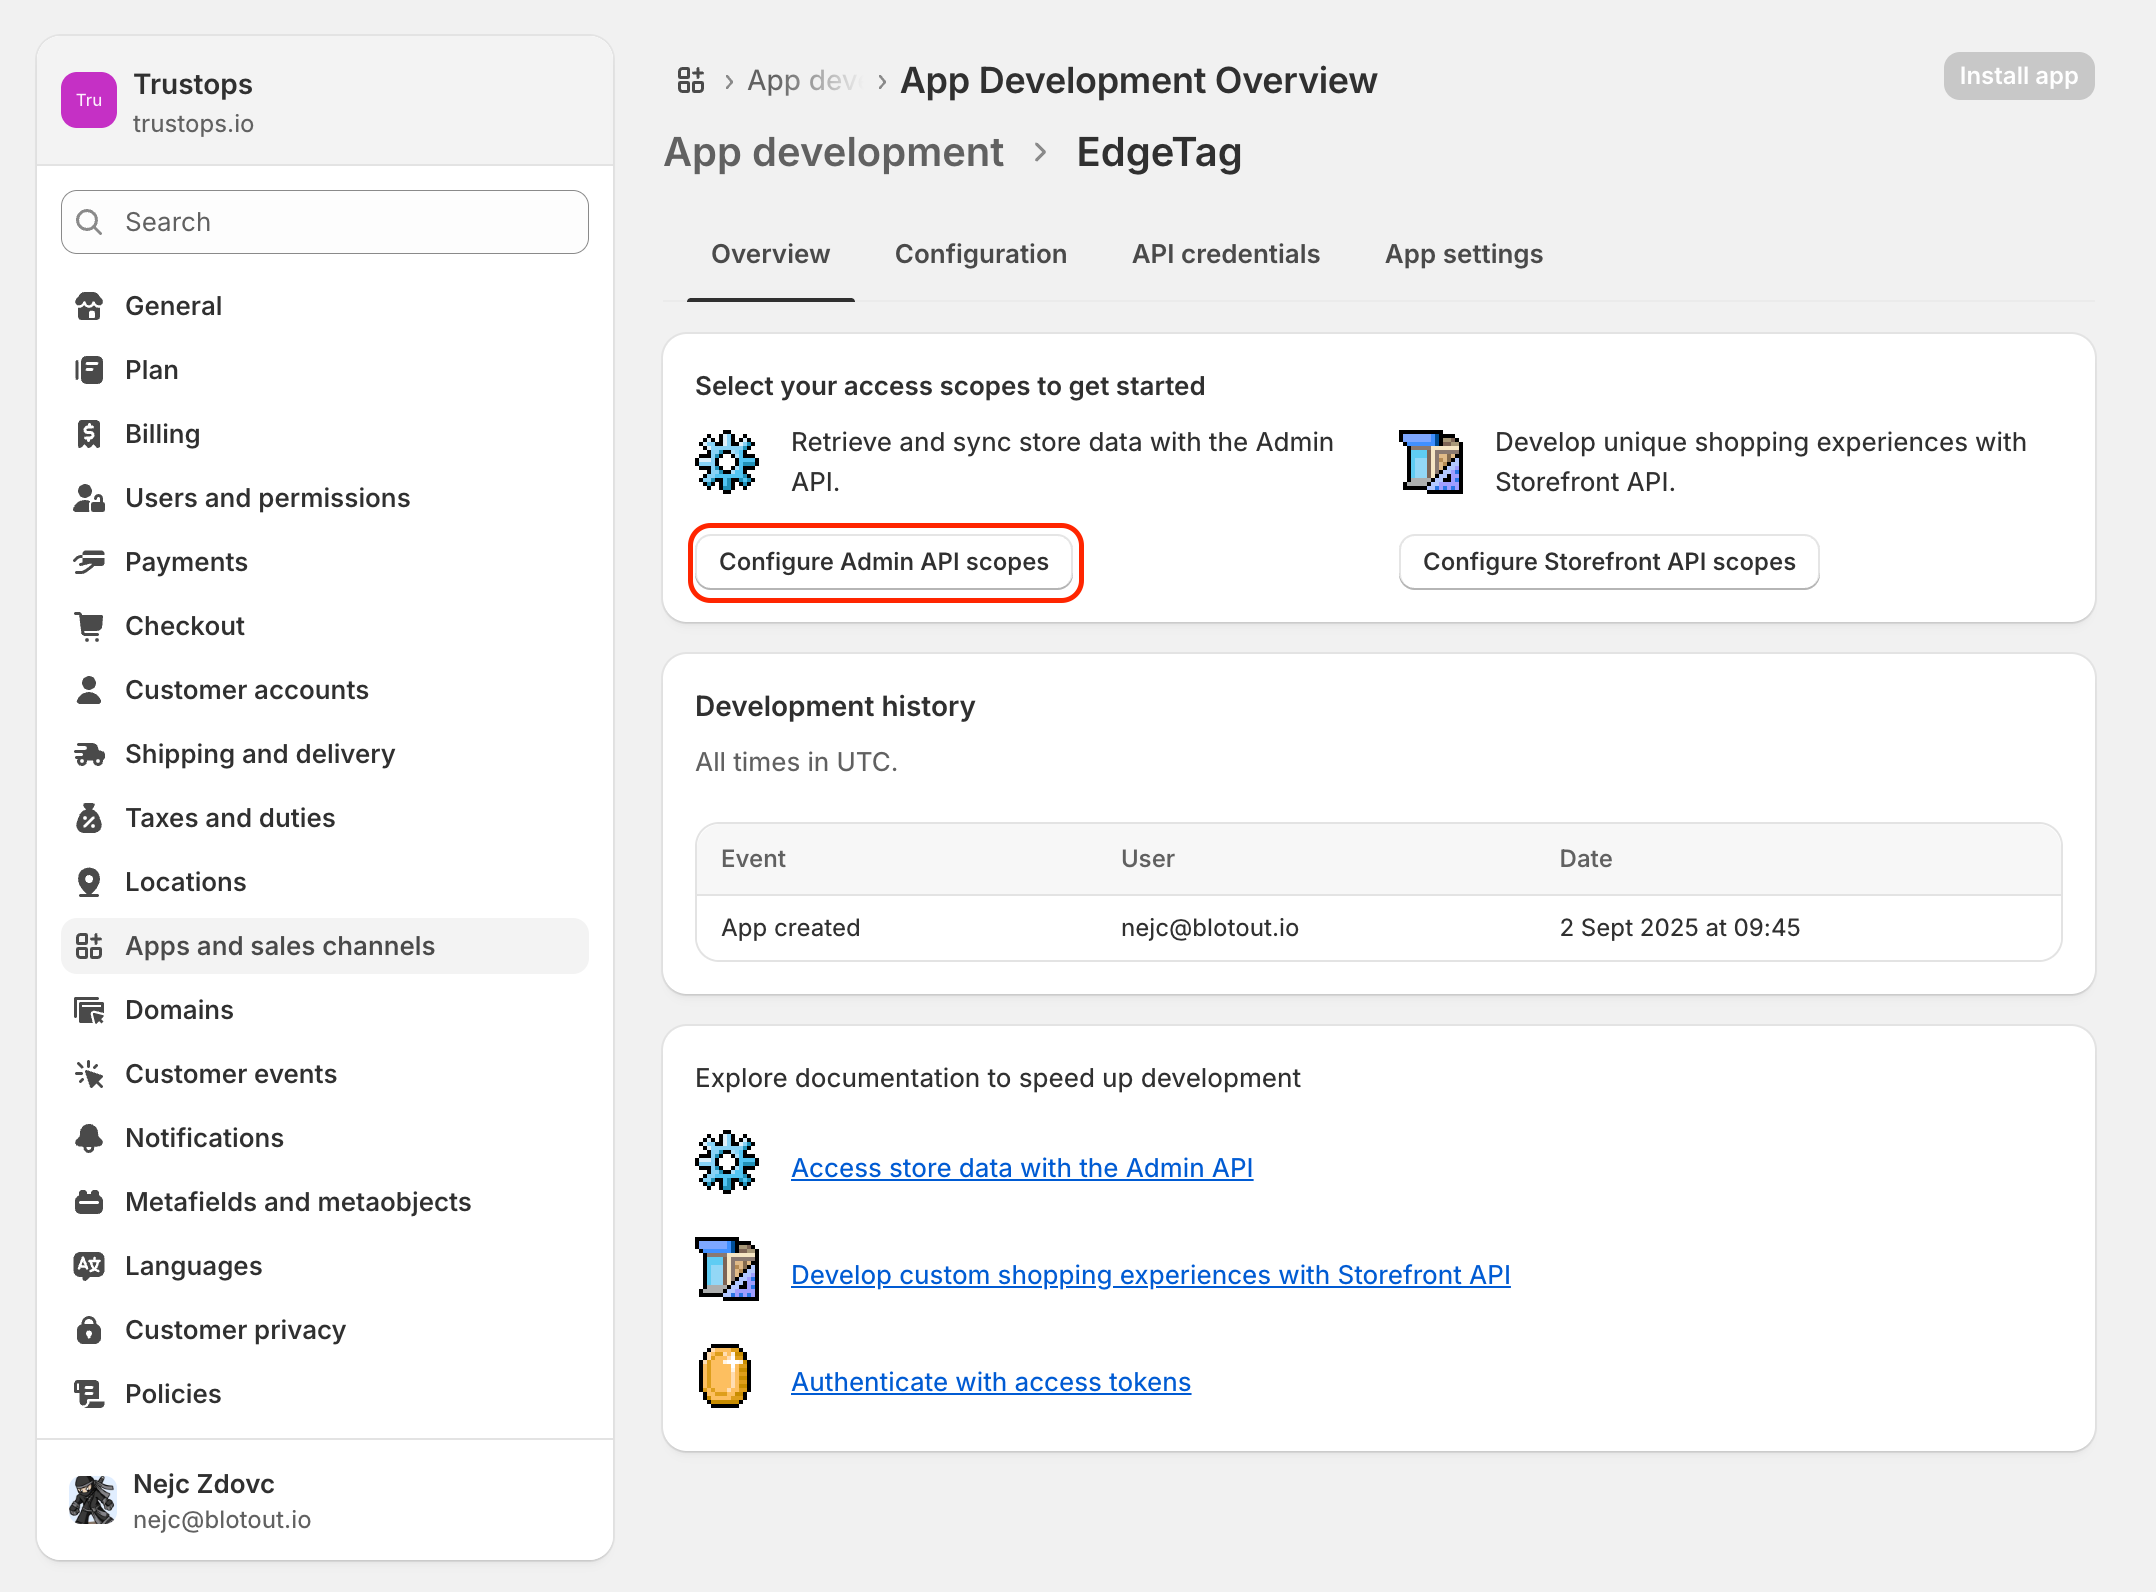Open Authenticate with access tokens link

990,1382
